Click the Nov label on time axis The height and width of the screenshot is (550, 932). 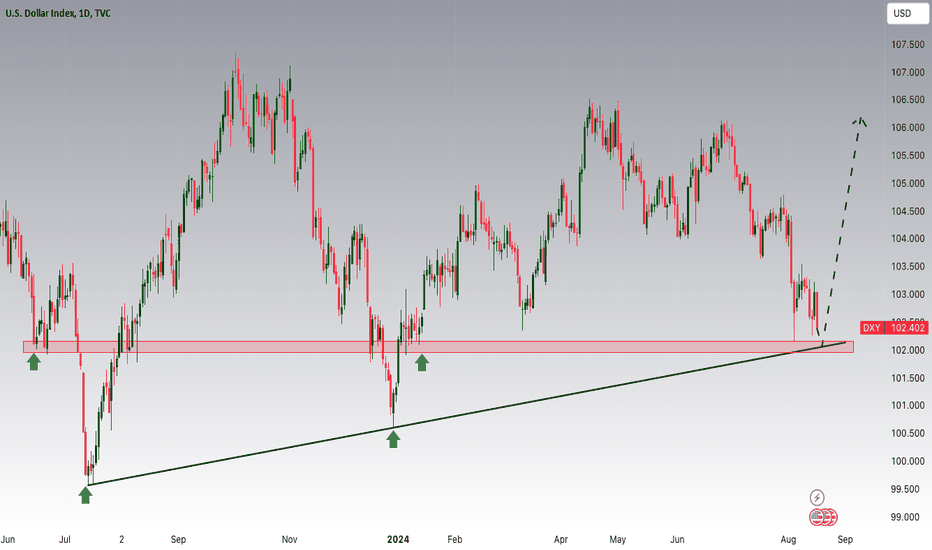(x=289, y=539)
